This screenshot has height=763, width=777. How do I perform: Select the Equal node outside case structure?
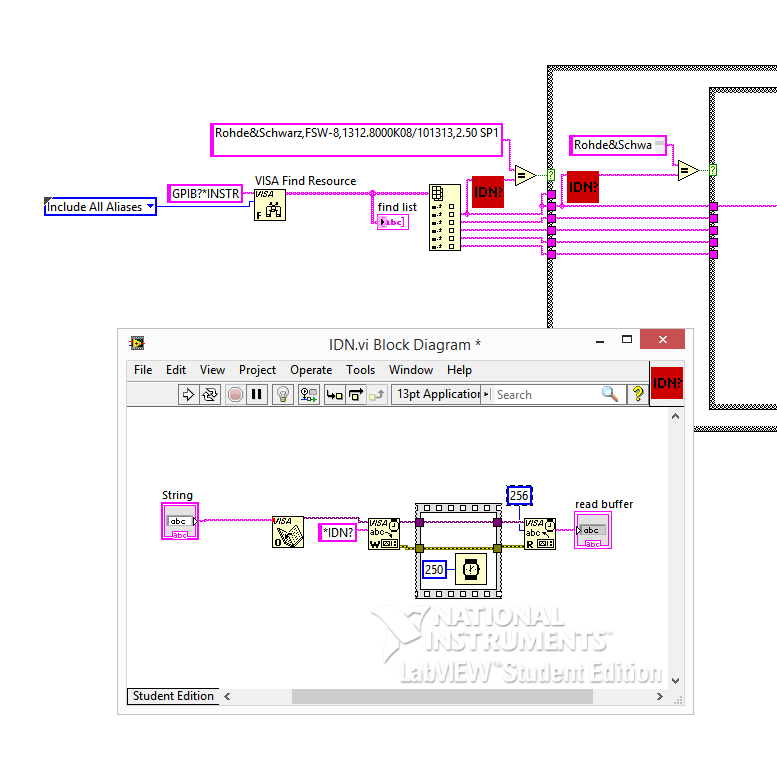pos(525,175)
